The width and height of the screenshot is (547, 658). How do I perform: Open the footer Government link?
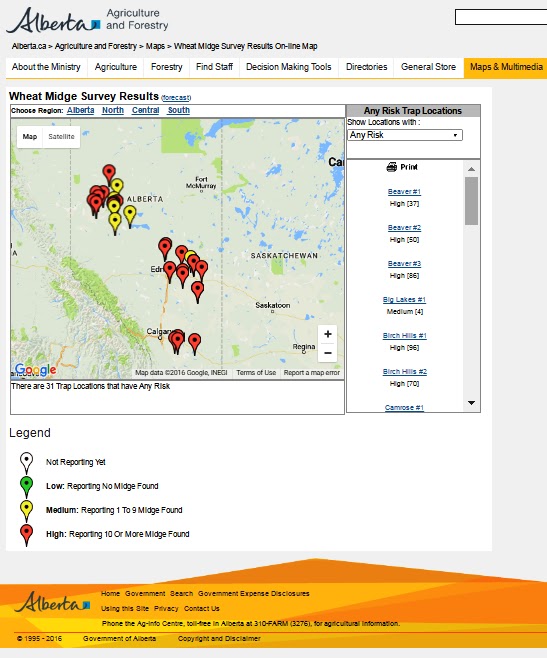[x=145, y=593]
